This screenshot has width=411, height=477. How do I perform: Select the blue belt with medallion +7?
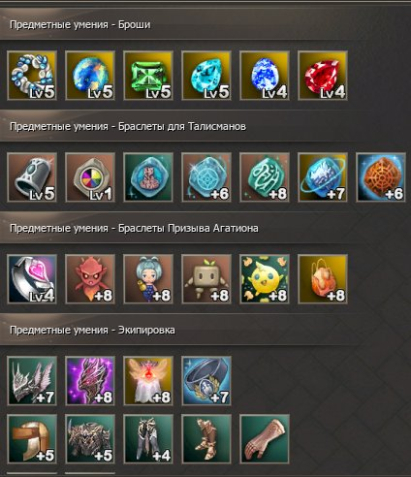click(x=206, y=381)
